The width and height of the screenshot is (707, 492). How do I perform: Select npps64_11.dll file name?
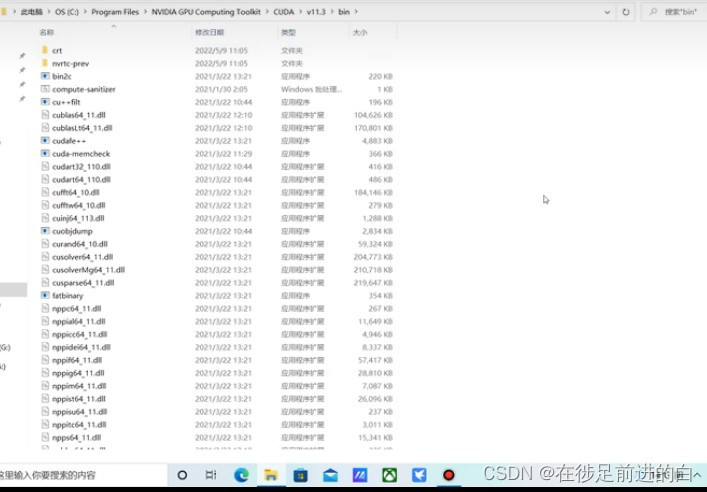point(77,437)
